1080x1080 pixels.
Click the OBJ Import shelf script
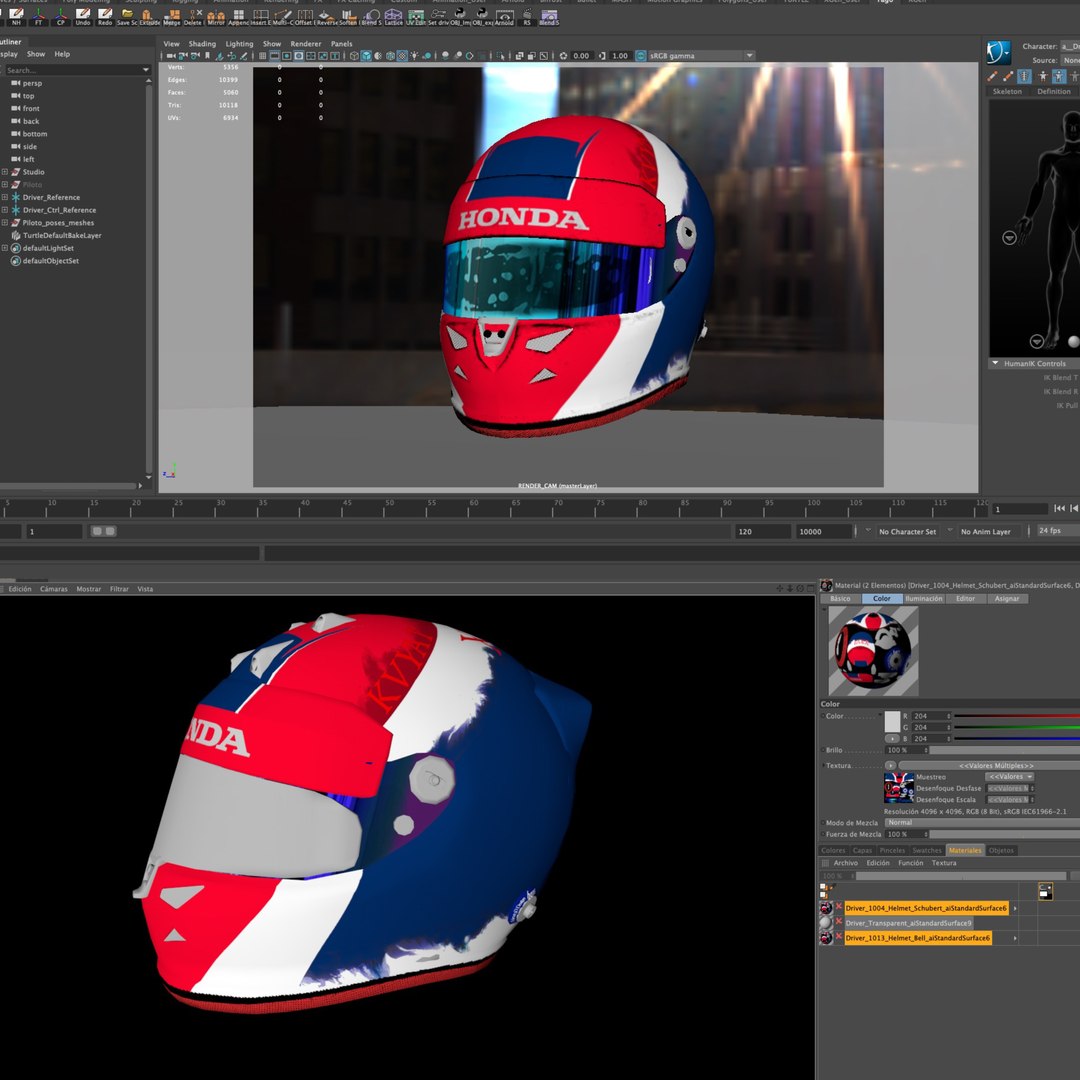pos(460,17)
